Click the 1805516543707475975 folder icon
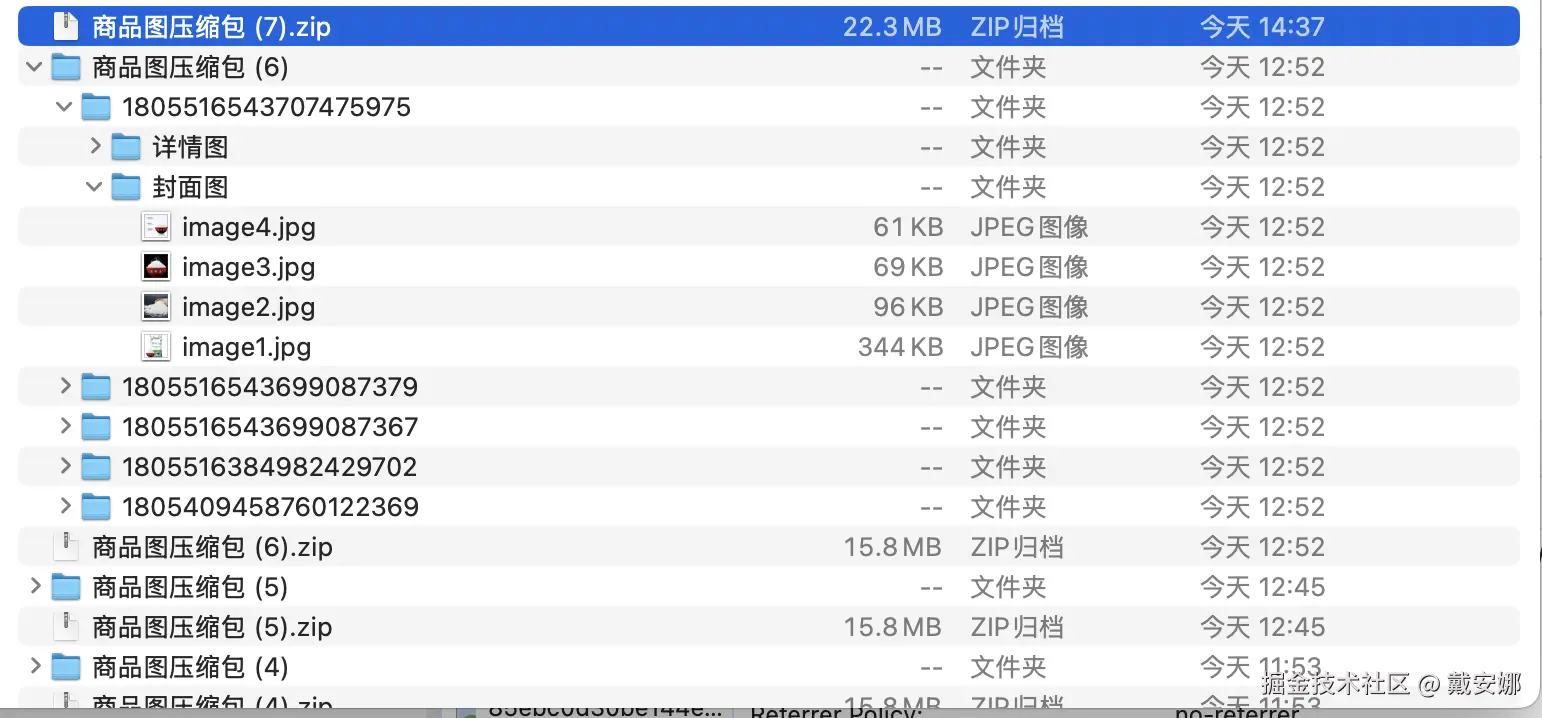The height and width of the screenshot is (718, 1542). 95,107
